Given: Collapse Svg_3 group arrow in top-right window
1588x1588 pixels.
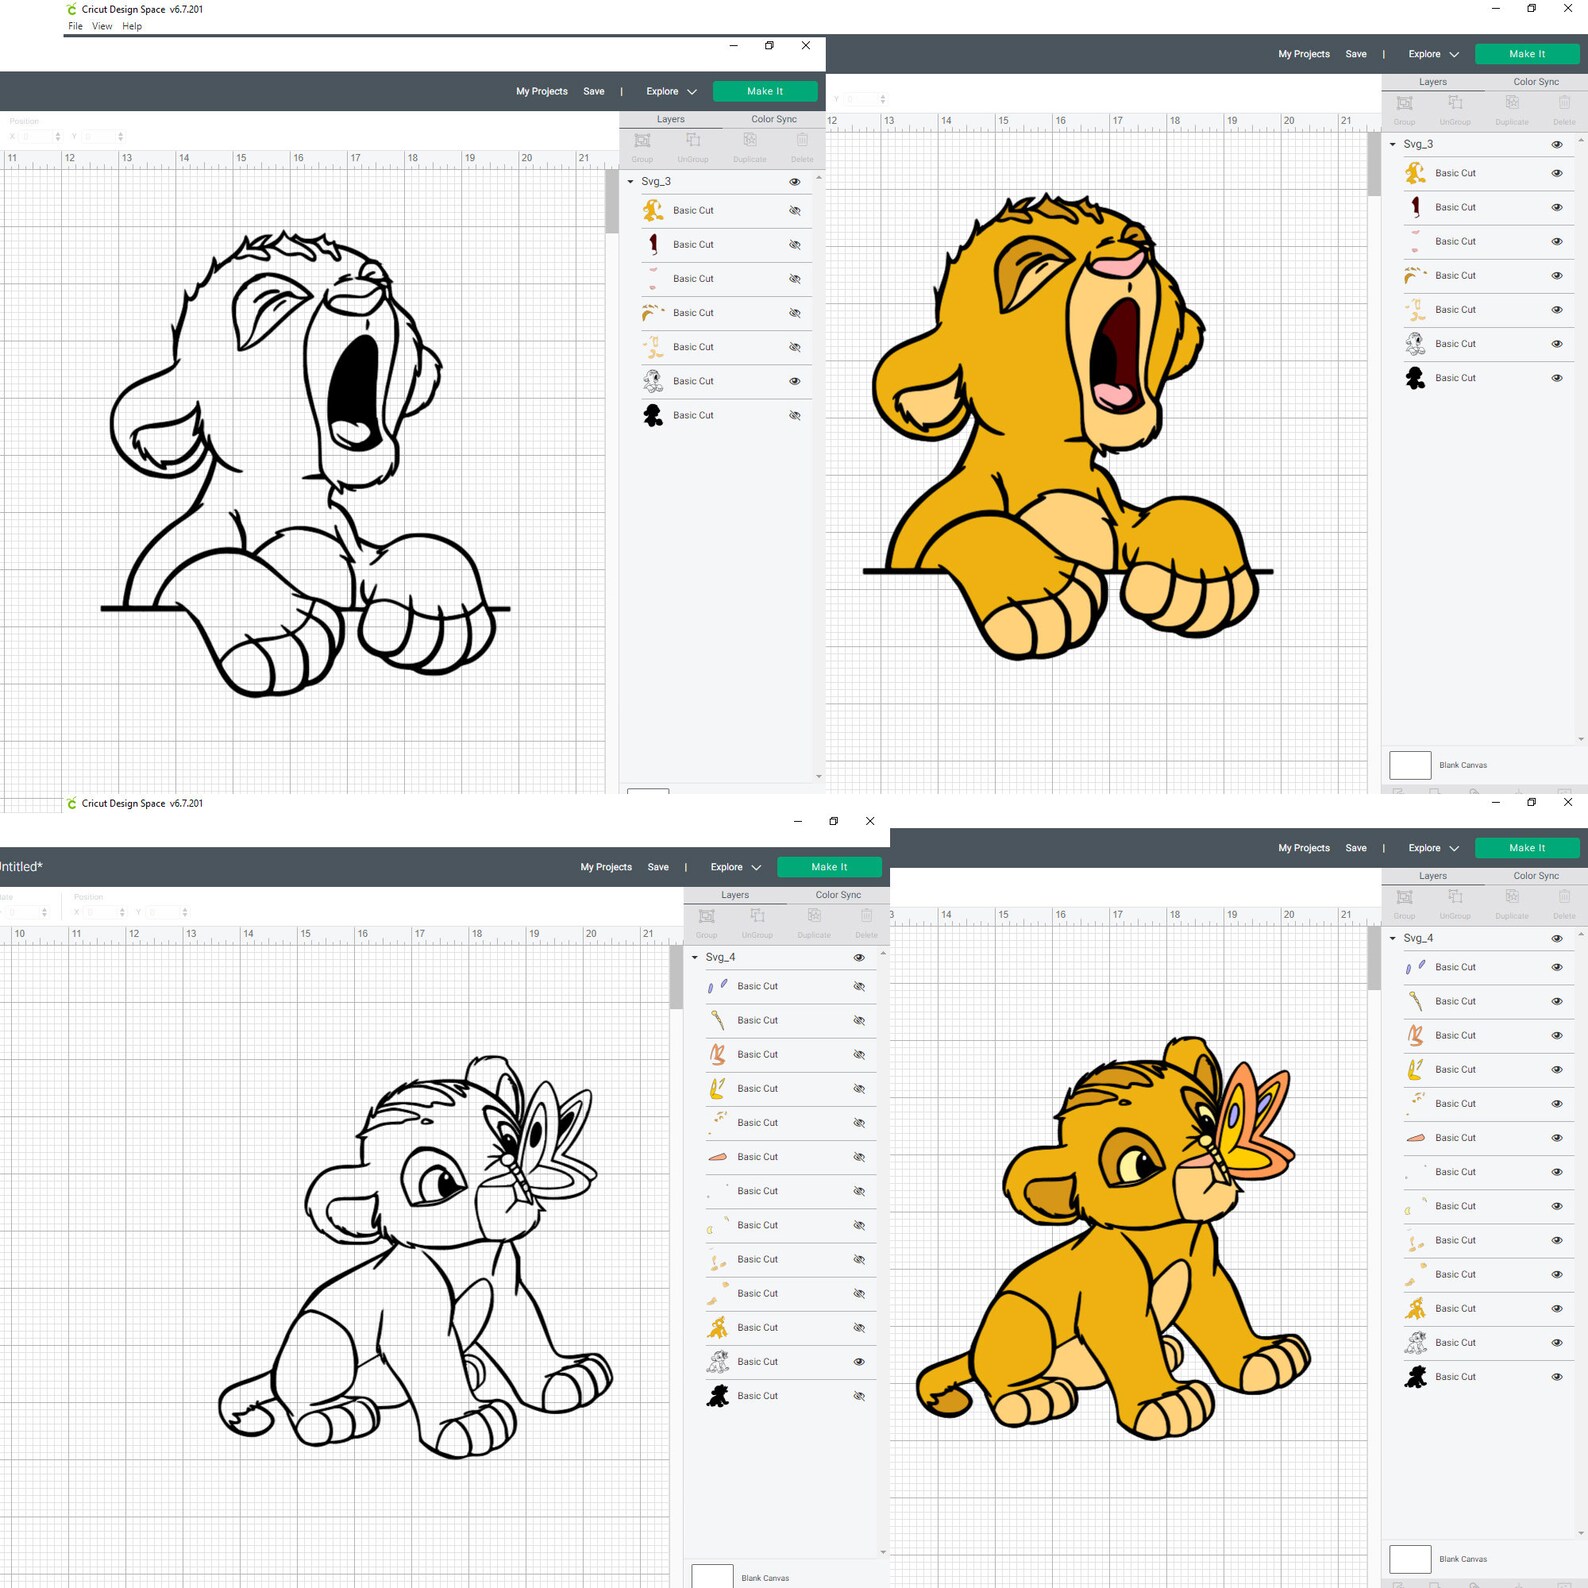Looking at the screenshot, I should (1392, 145).
